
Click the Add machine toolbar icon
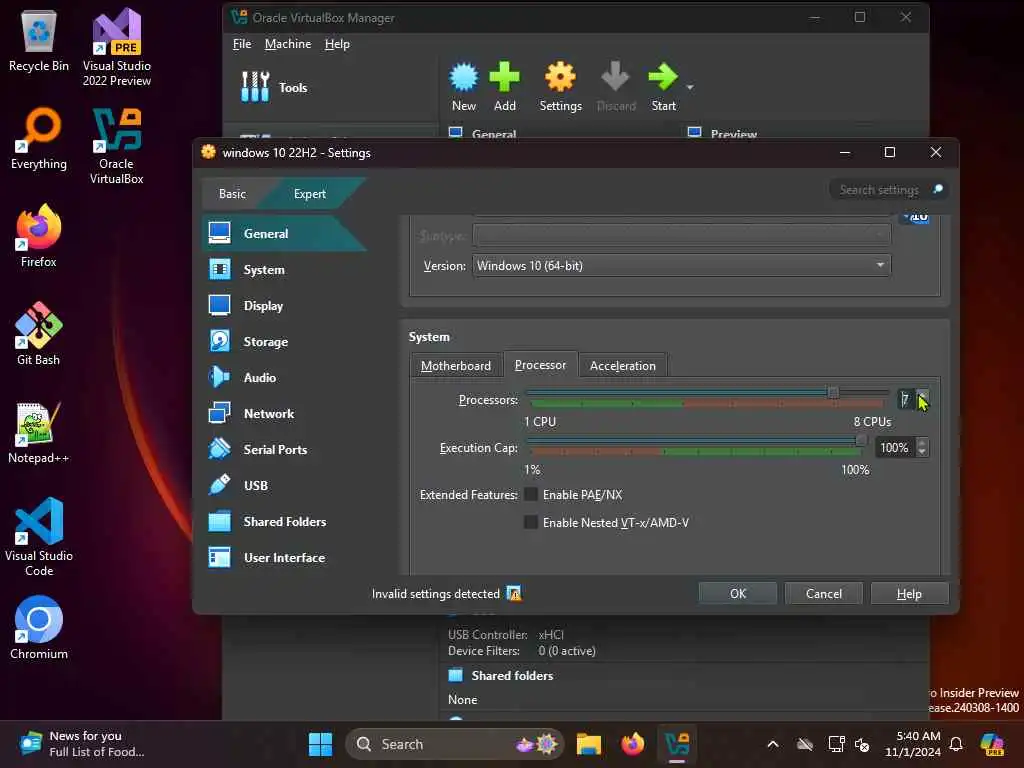pyautogui.click(x=504, y=86)
